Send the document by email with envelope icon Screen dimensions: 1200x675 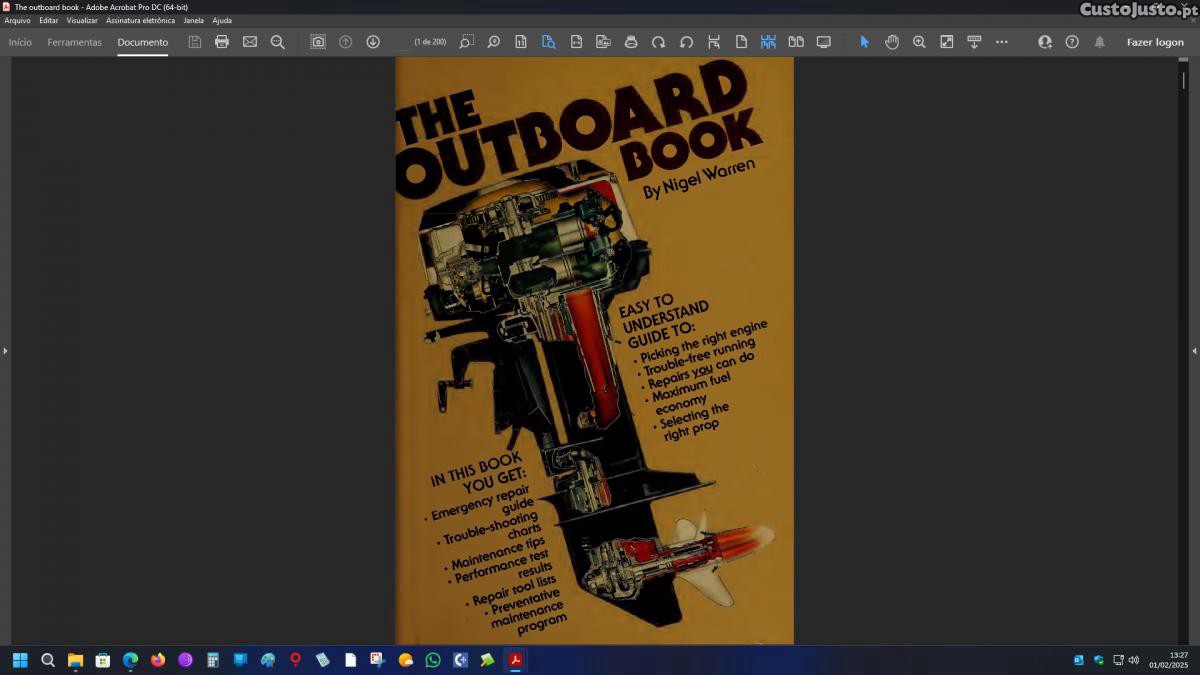coord(250,42)
